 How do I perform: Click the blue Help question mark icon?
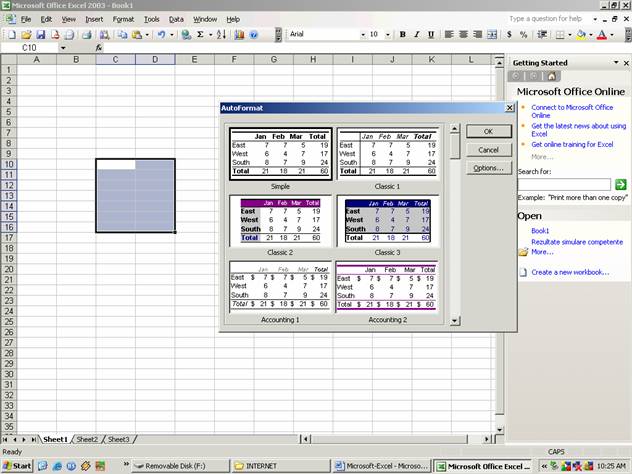click(254, 35)
